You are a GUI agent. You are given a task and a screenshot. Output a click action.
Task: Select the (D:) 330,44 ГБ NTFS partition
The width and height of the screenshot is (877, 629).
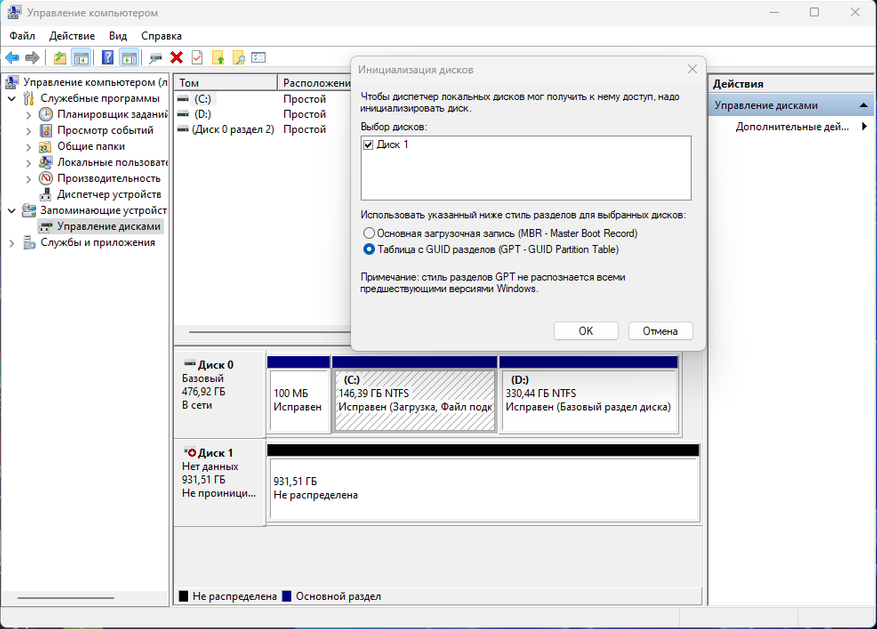point(588,395)
